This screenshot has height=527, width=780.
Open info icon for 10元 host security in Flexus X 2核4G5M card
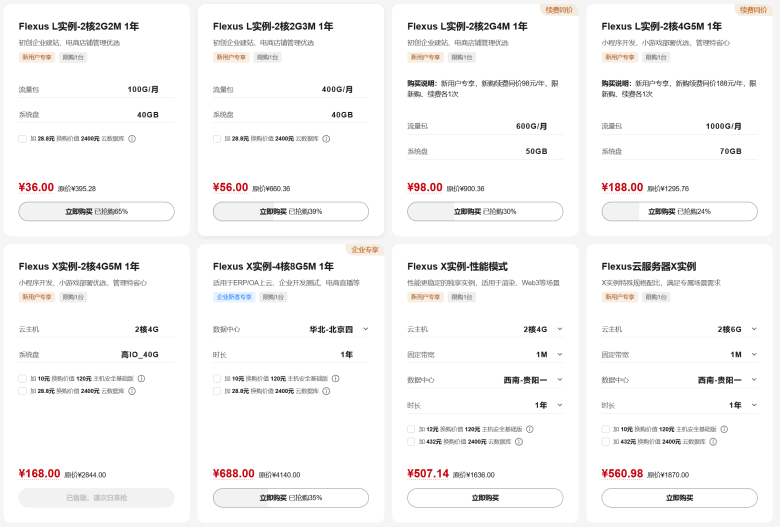point(141,379)
